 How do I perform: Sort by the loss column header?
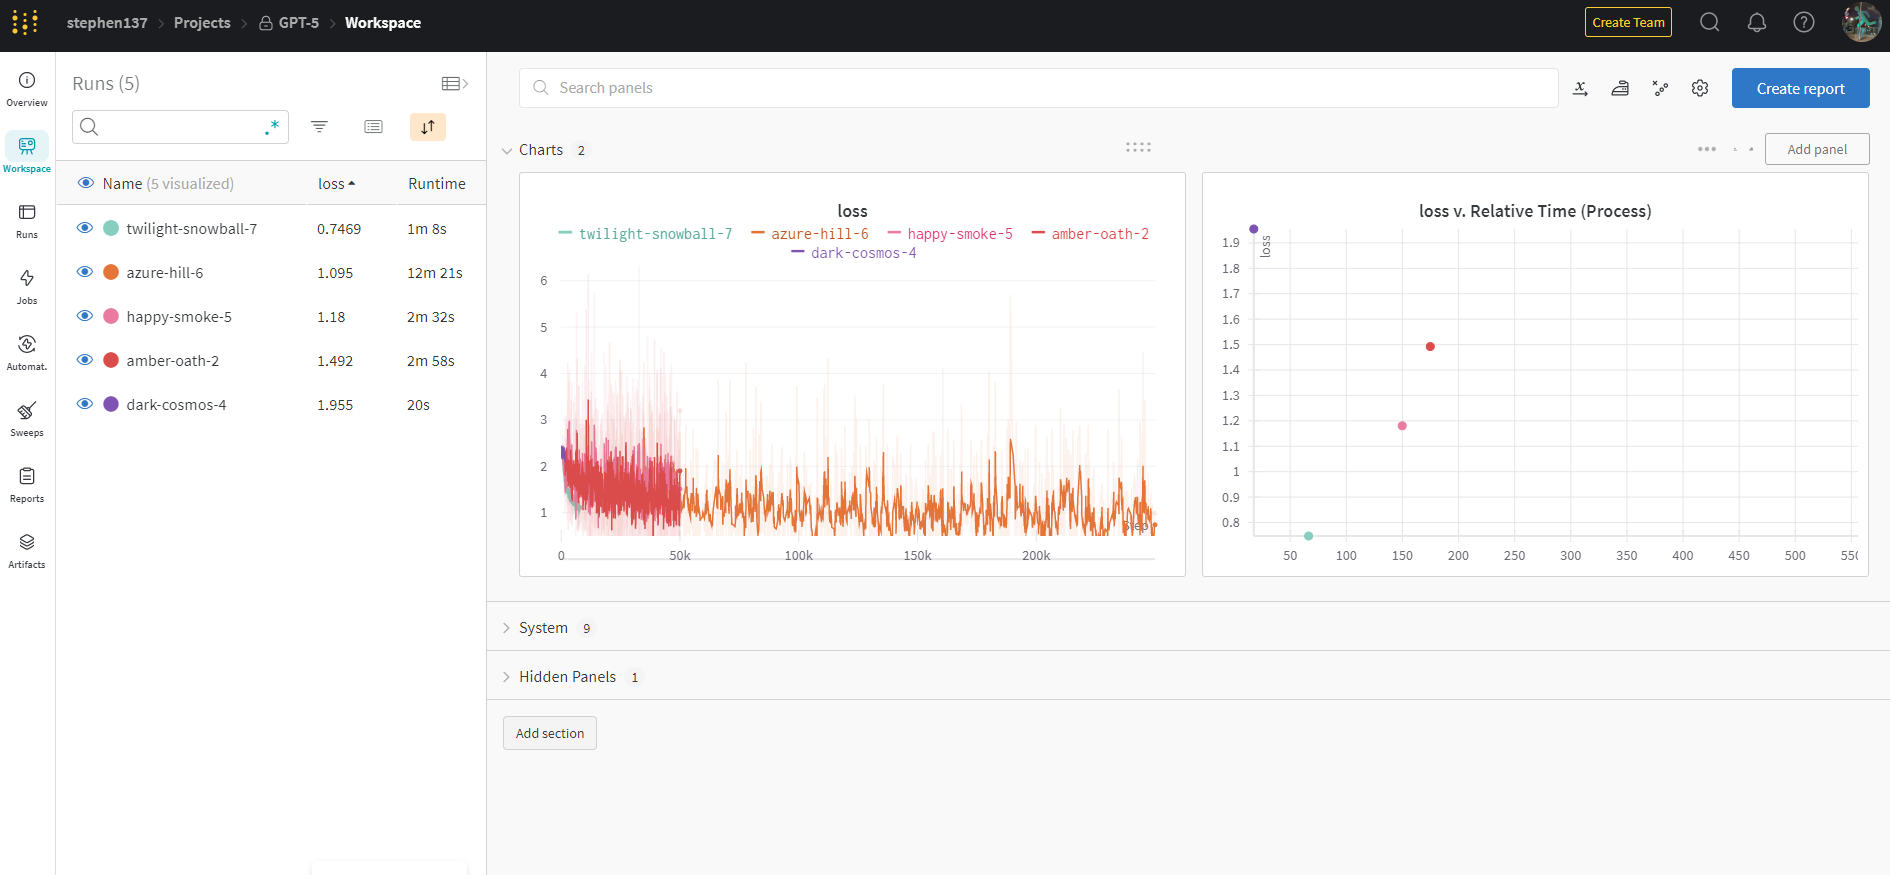click(x=336, y=184)
